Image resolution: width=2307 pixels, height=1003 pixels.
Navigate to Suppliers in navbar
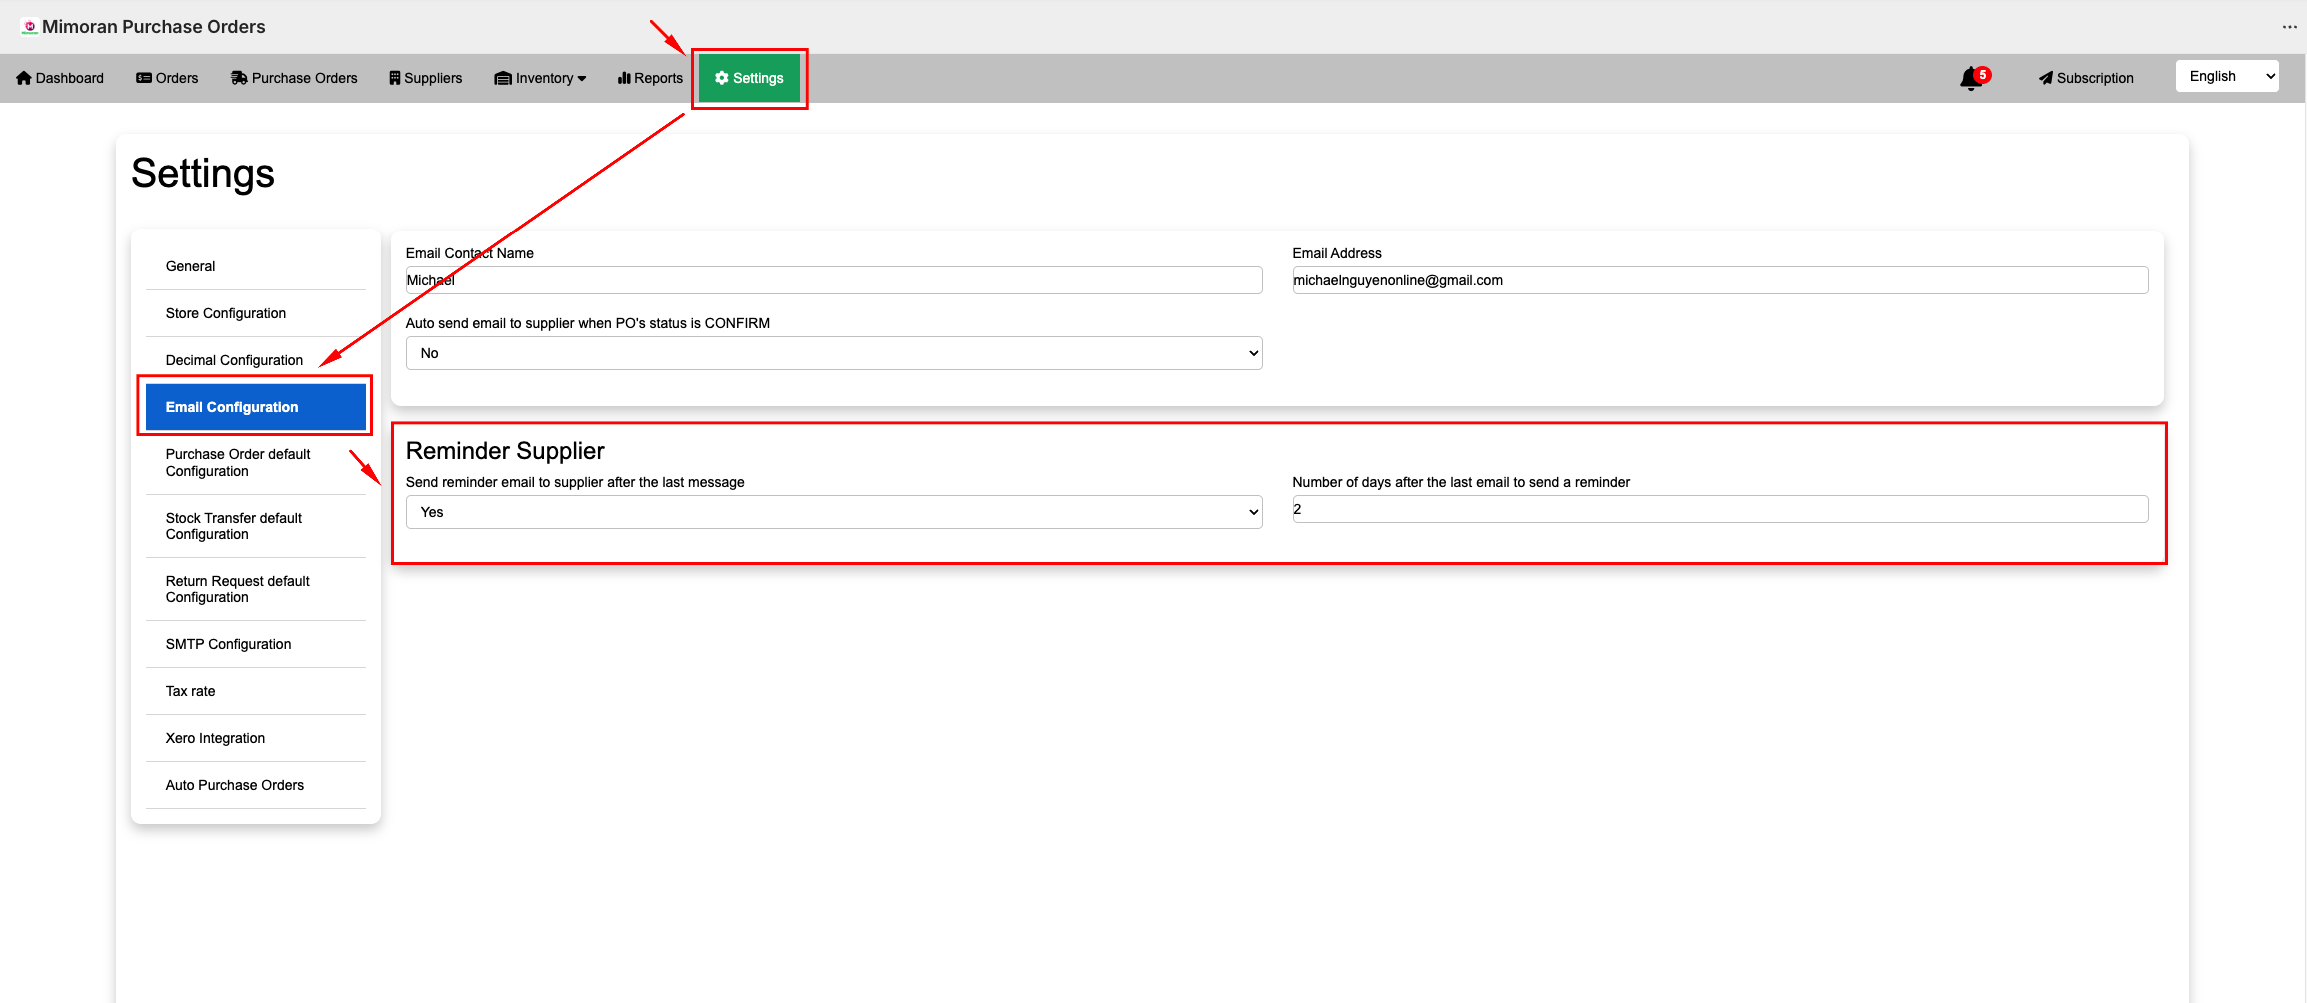coord(426,78)
